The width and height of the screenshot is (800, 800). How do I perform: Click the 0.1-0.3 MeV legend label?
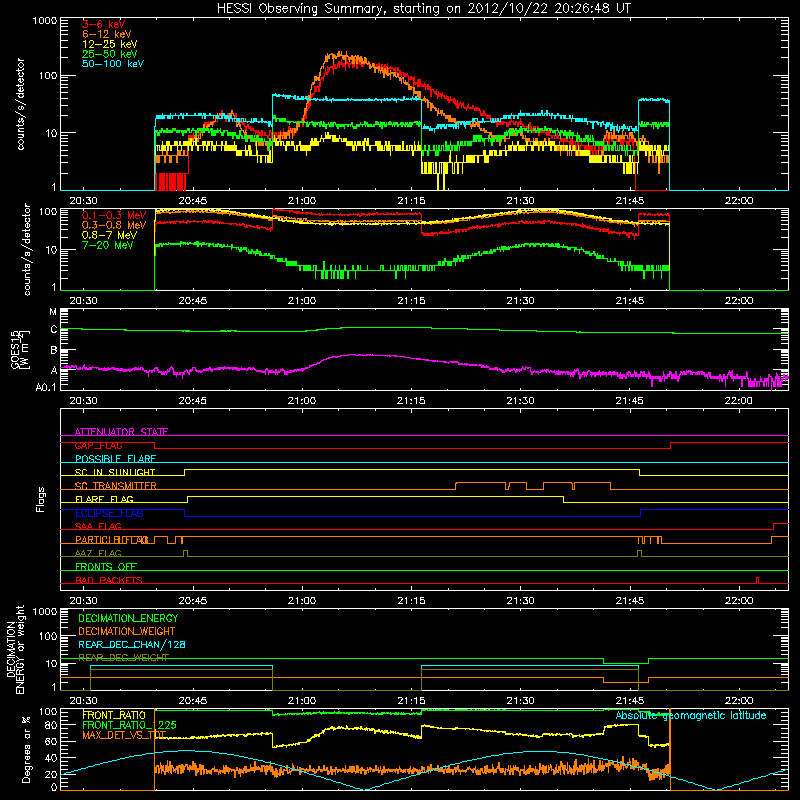point(114,215)
